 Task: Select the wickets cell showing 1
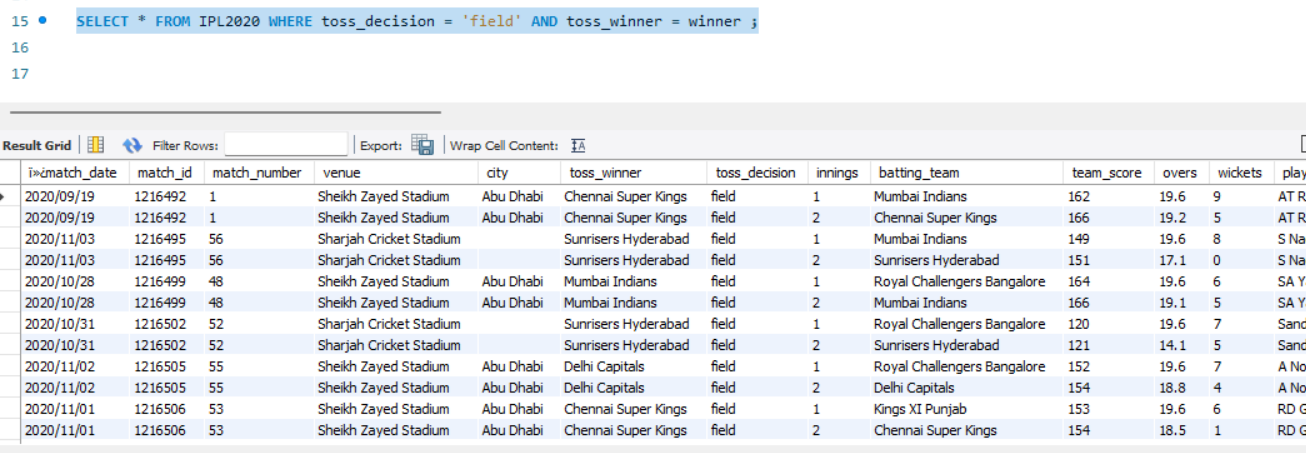click(1240, 430)
